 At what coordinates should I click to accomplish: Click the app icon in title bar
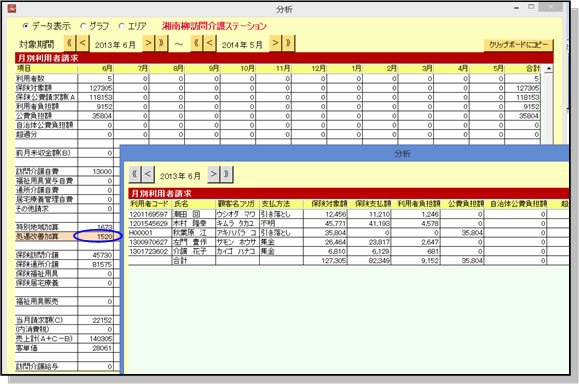(12, 8)
